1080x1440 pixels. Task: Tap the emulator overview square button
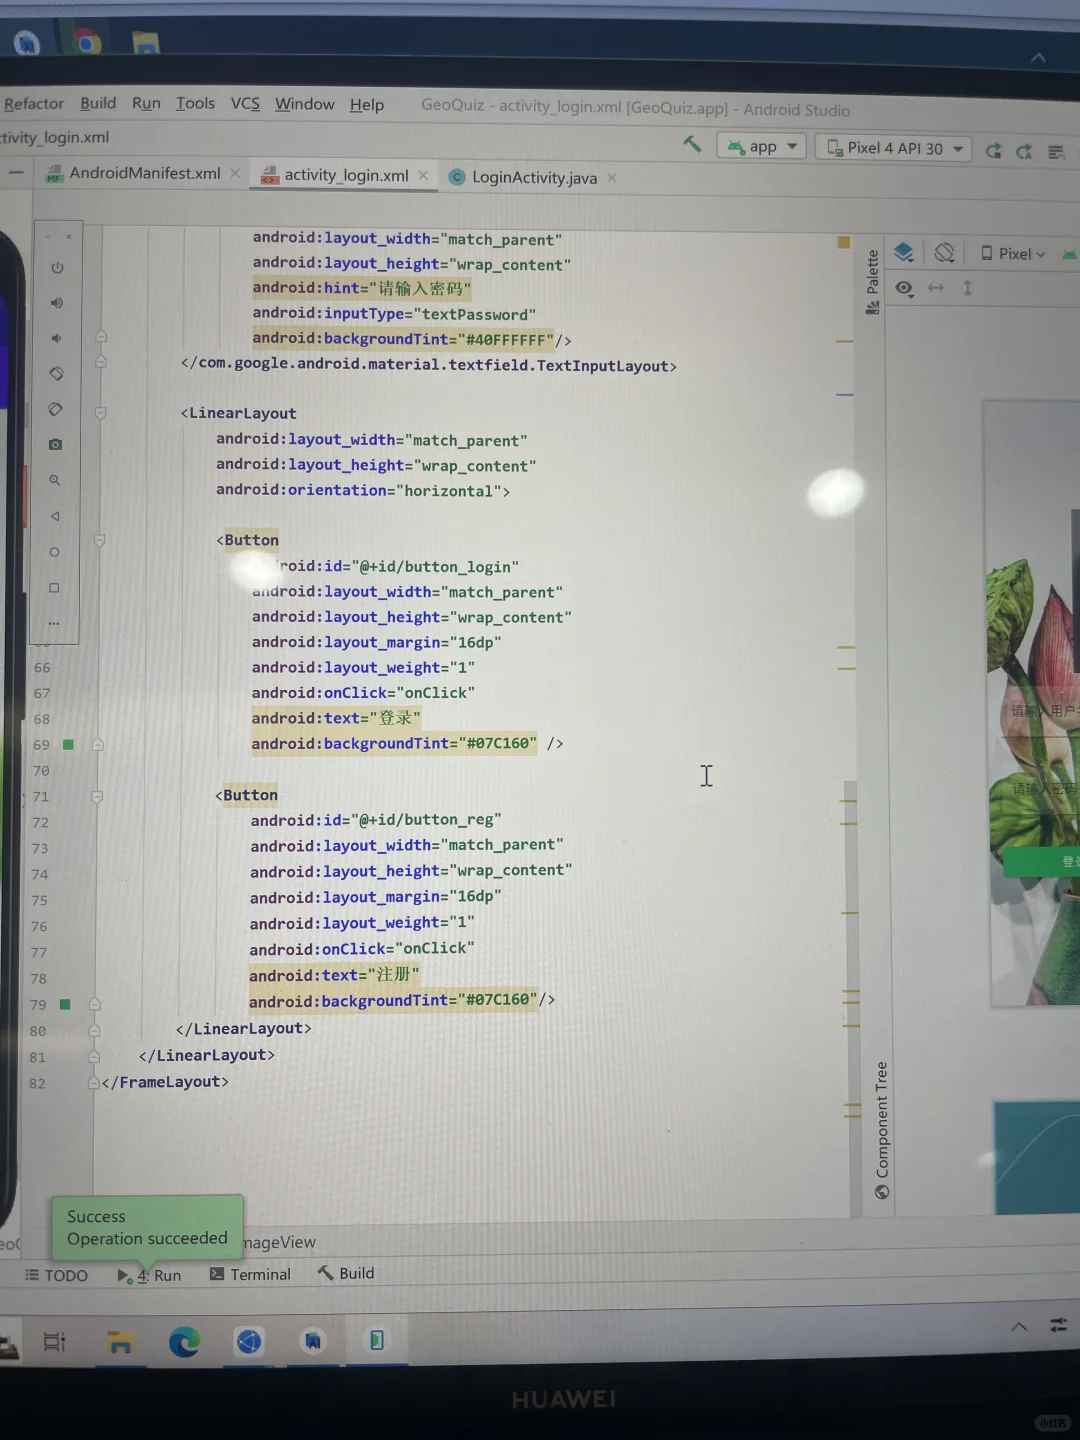tap(54, 588)
